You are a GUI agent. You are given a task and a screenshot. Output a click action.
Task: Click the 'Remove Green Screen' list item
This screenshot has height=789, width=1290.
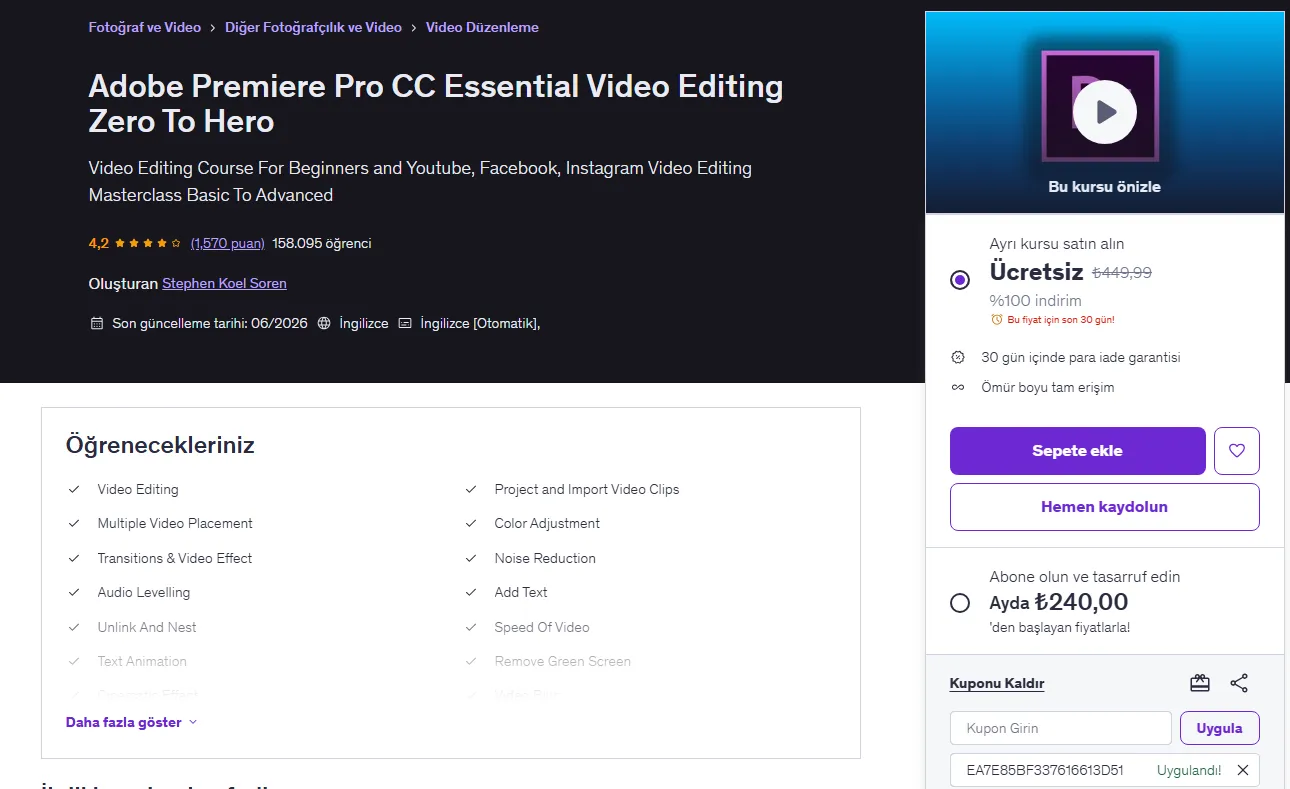[x=563, y=661]
